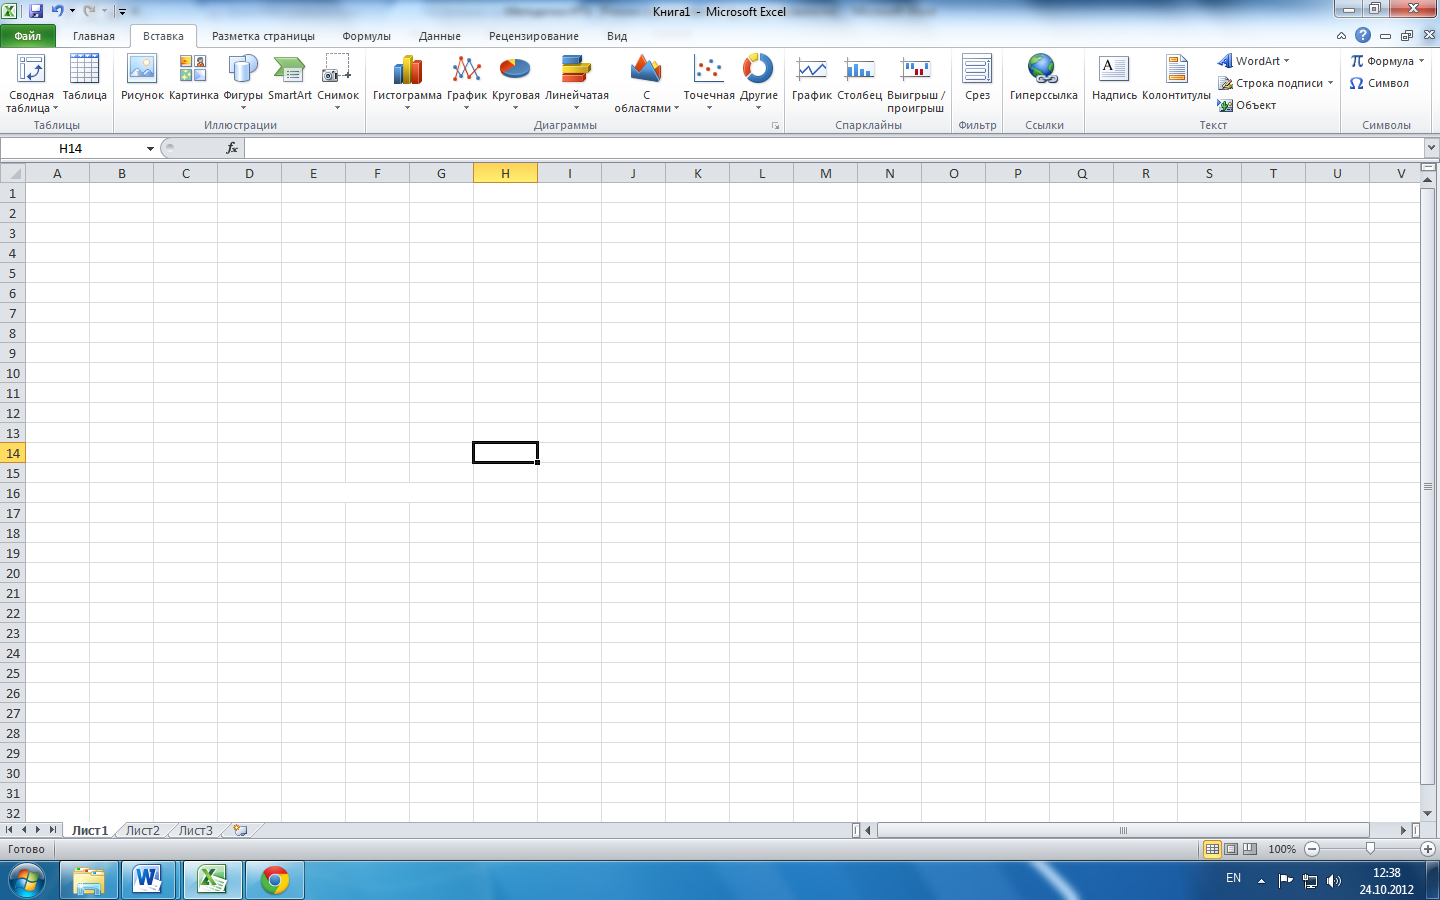The image size is (1440, 900).
Task: Open the Другие charts gallery
Action: 758,82
